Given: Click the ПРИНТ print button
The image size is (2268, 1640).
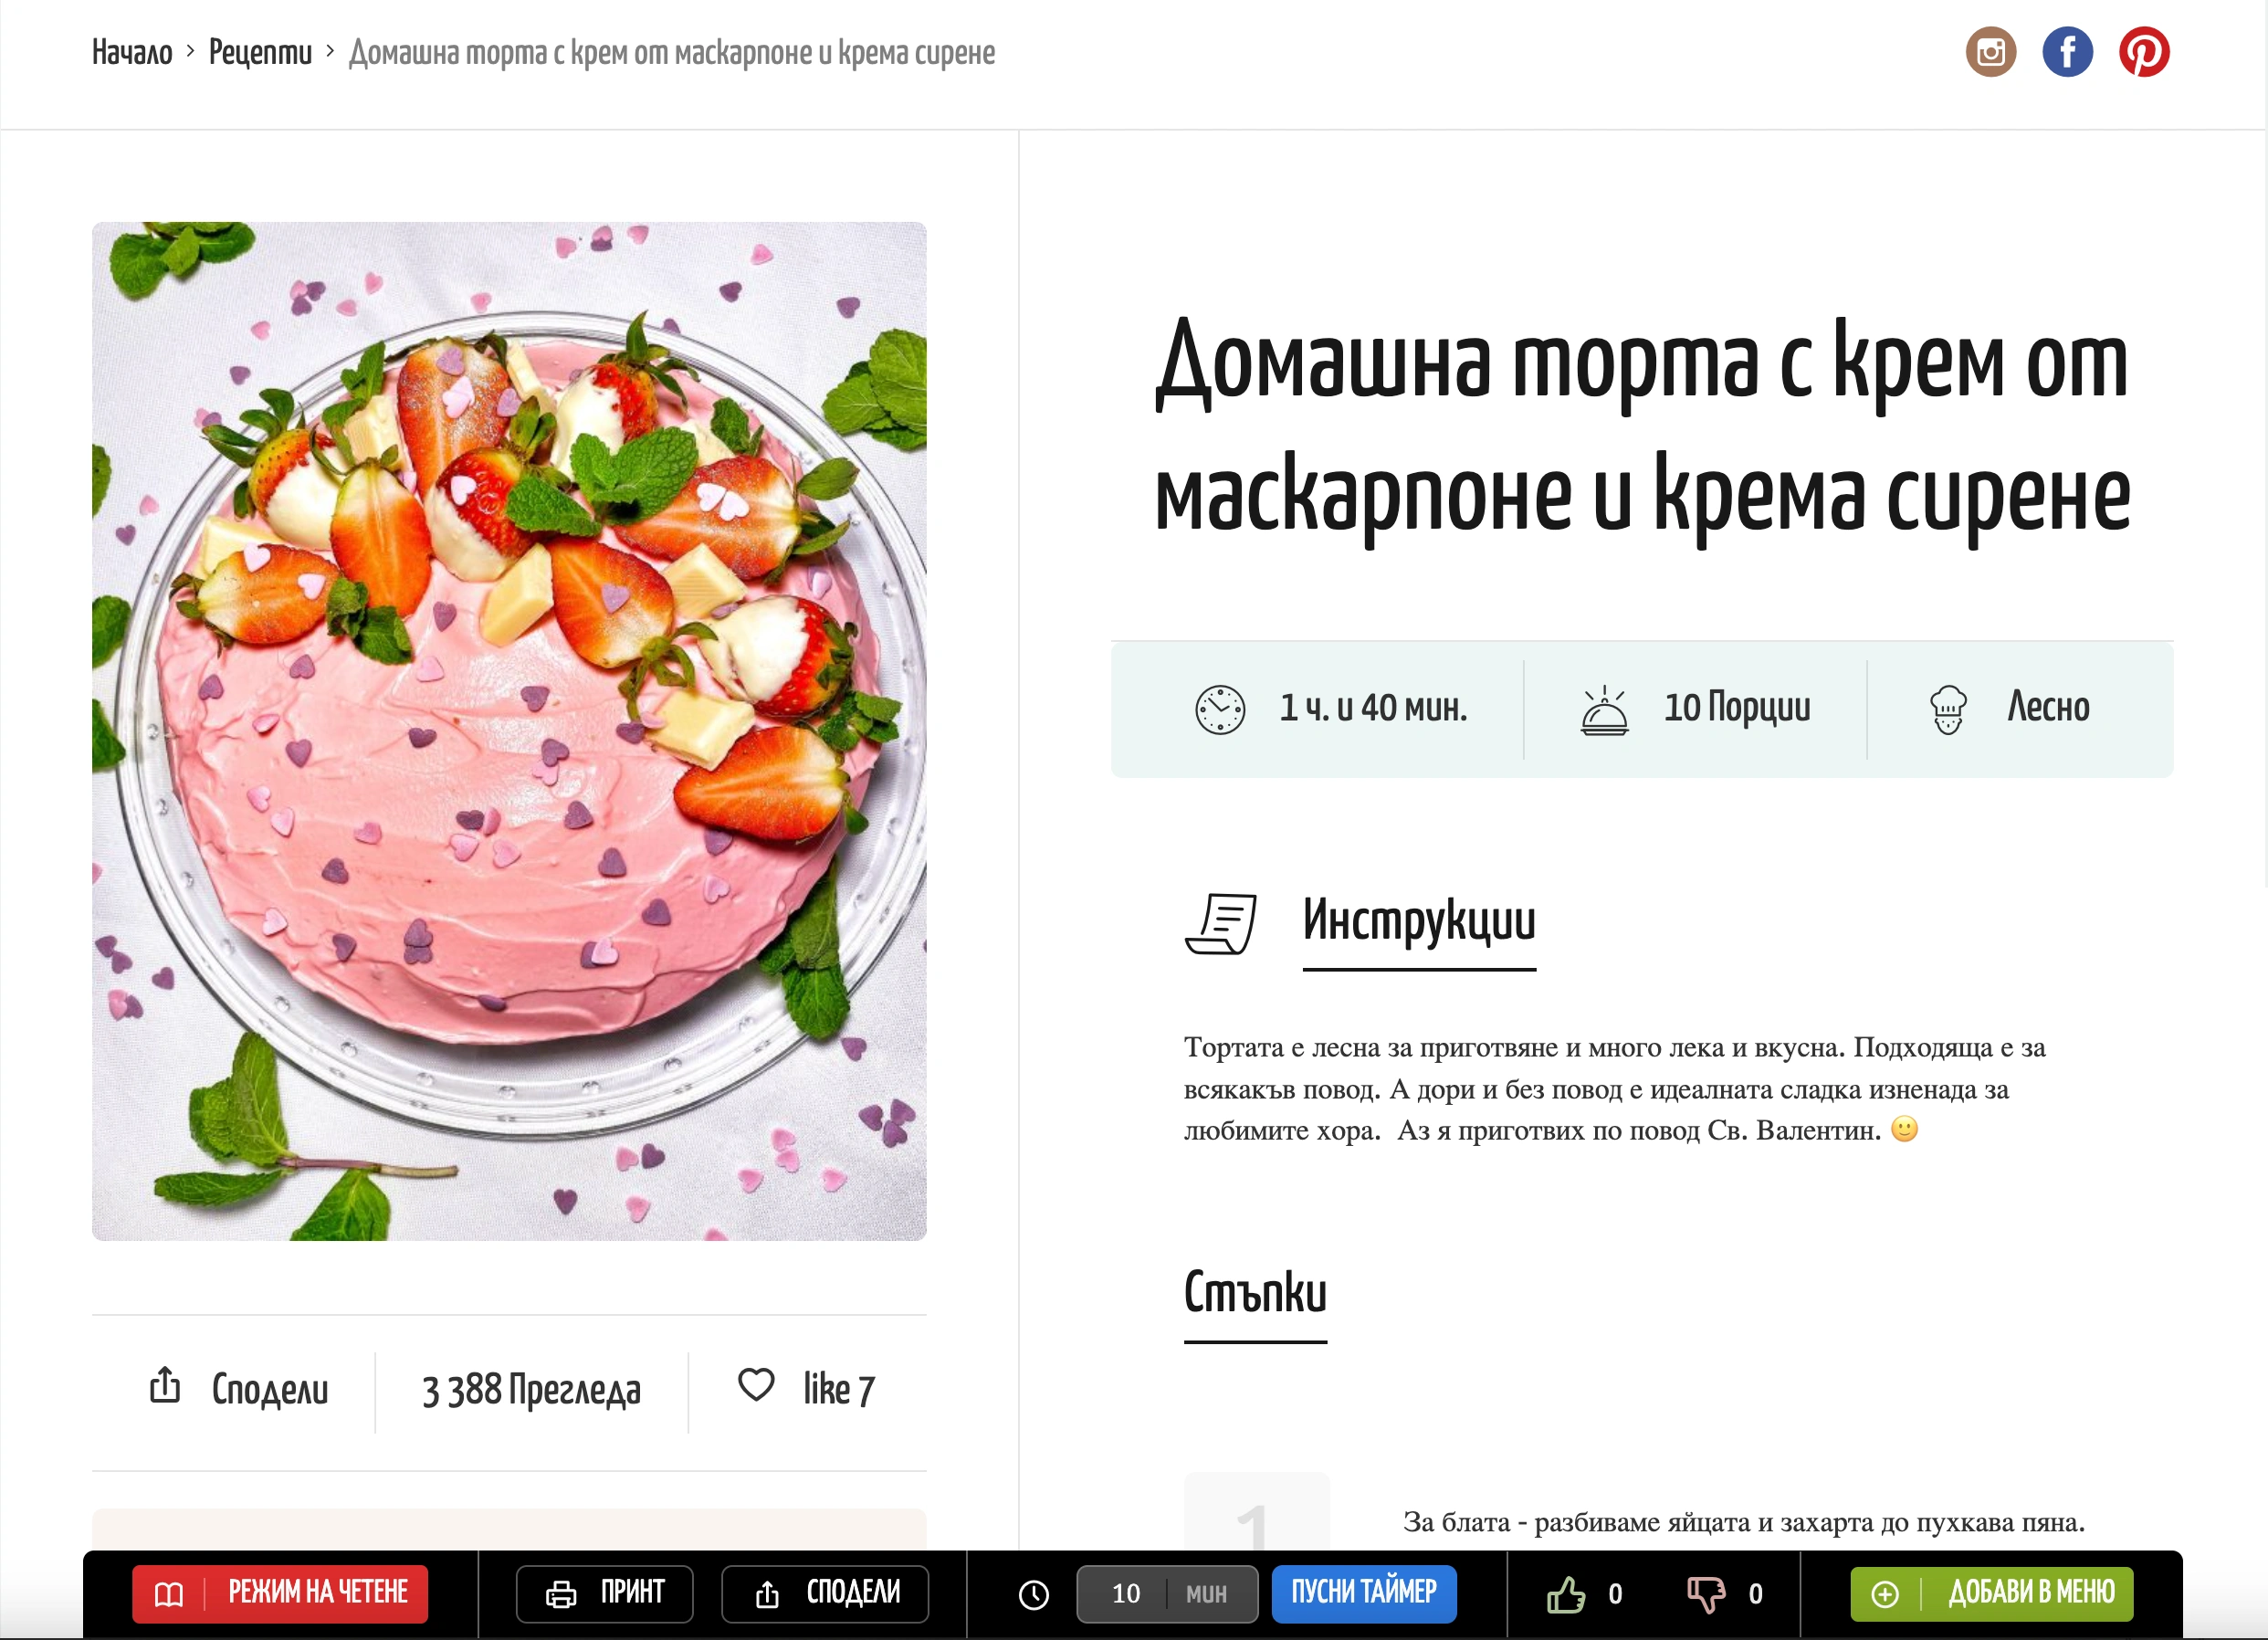Looking at the screenshot, I should click(x=604, y=1594).
